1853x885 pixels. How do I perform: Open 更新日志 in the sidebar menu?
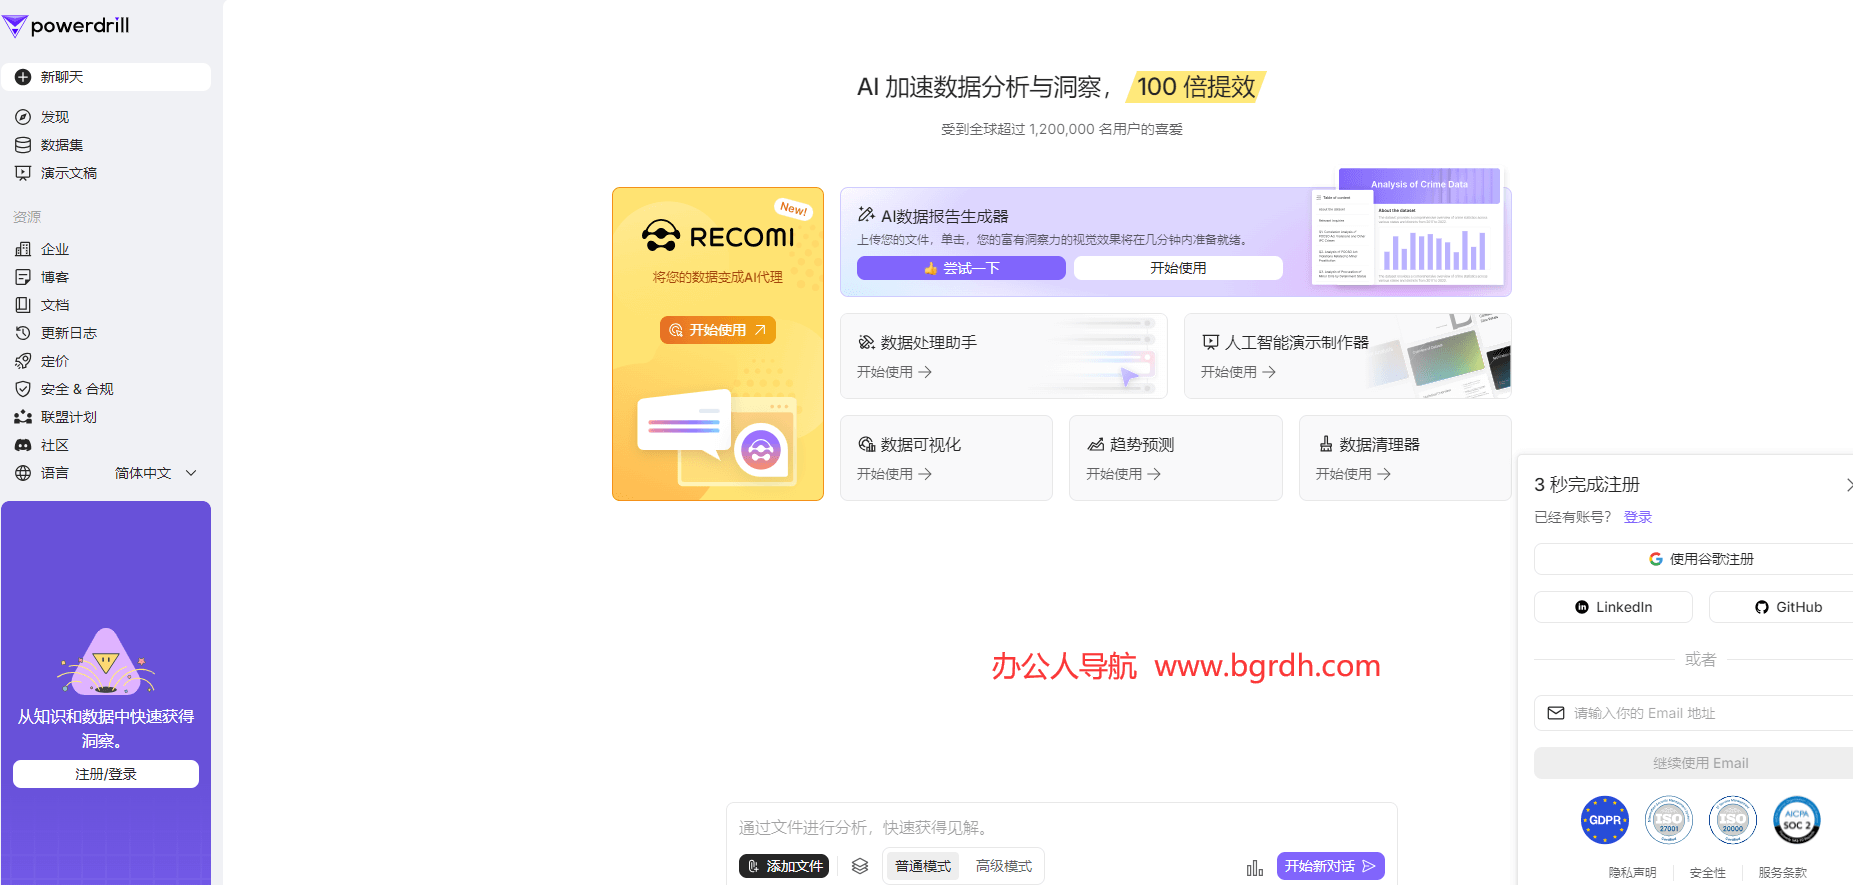tap(68, 333)
